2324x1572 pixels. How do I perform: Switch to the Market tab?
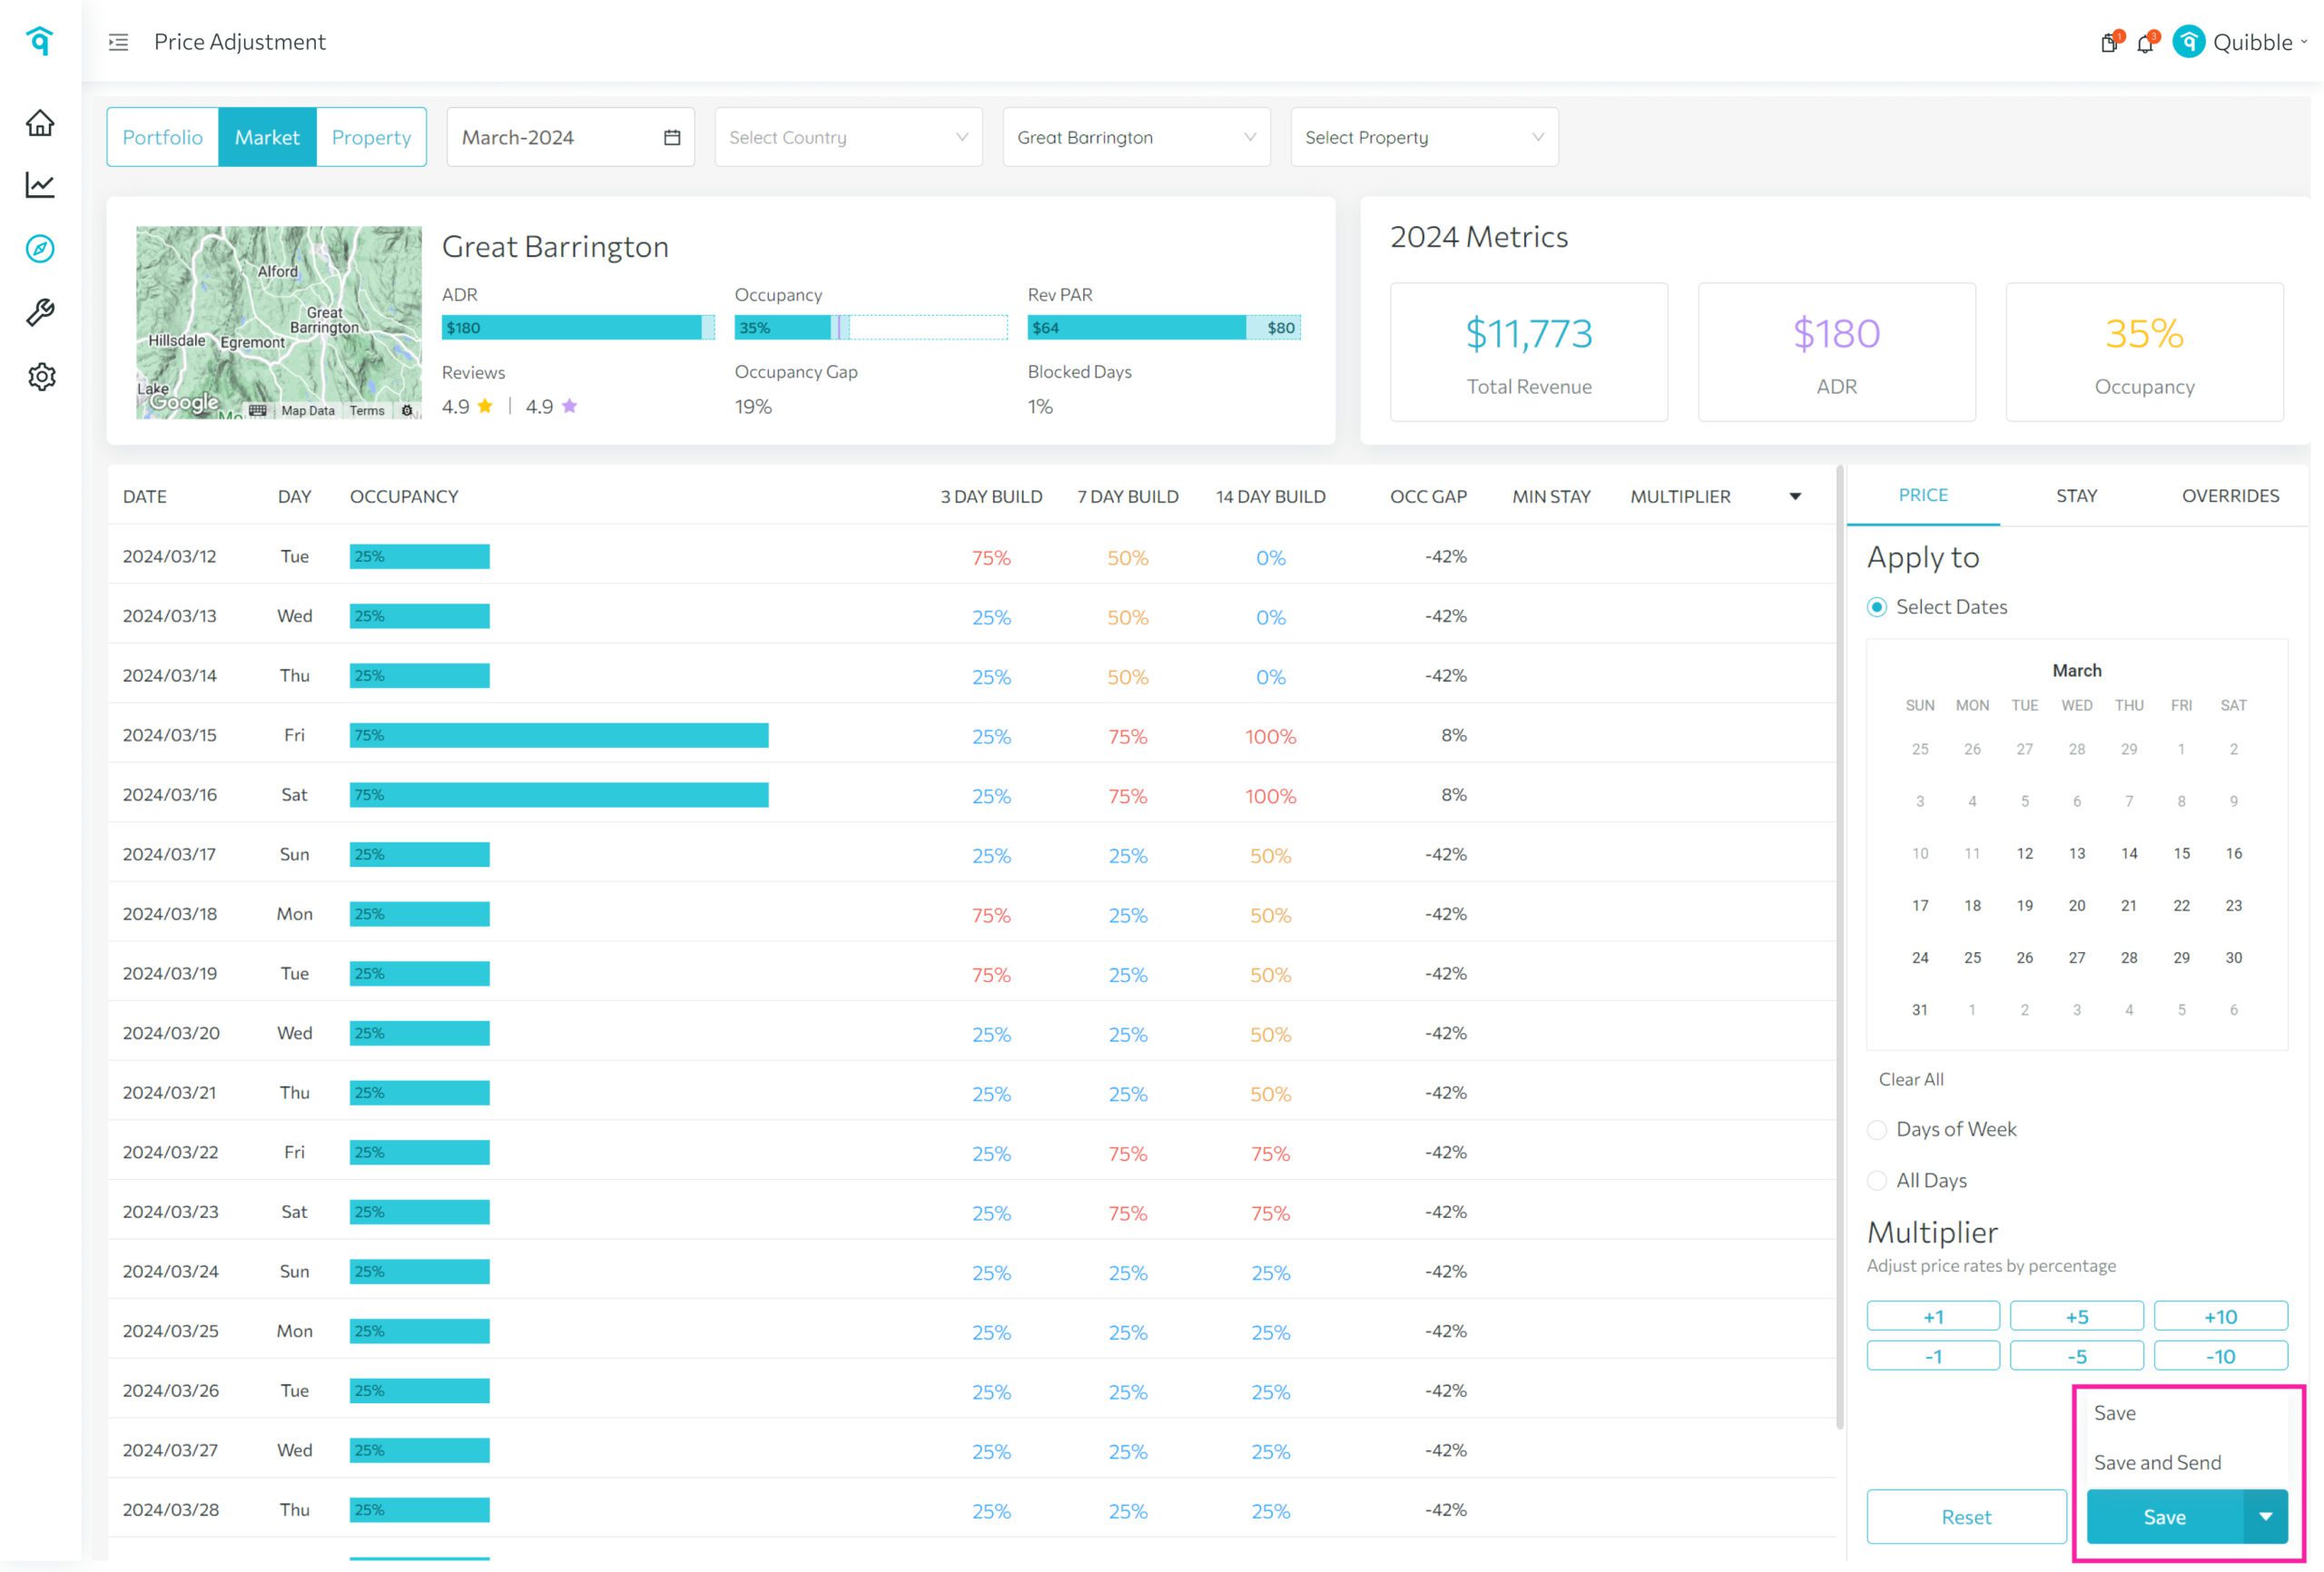coord(267,137)
